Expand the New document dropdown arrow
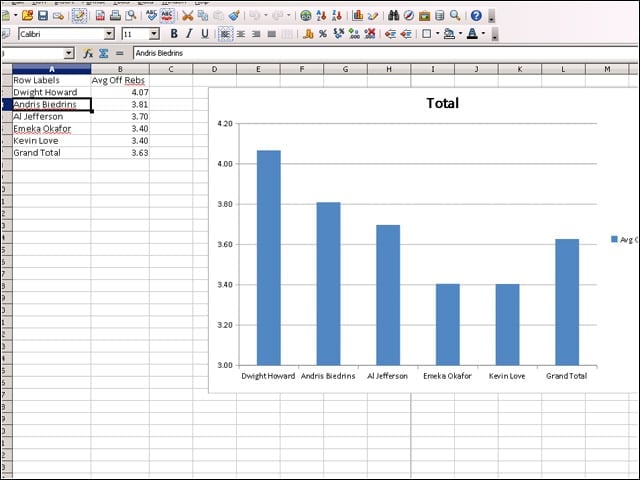Viewport: 640px width, 480px height. (x=16, y=16)
